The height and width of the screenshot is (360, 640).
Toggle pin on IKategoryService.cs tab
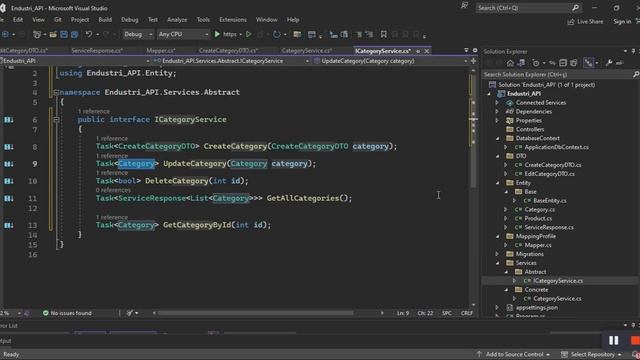click(418, 51)
